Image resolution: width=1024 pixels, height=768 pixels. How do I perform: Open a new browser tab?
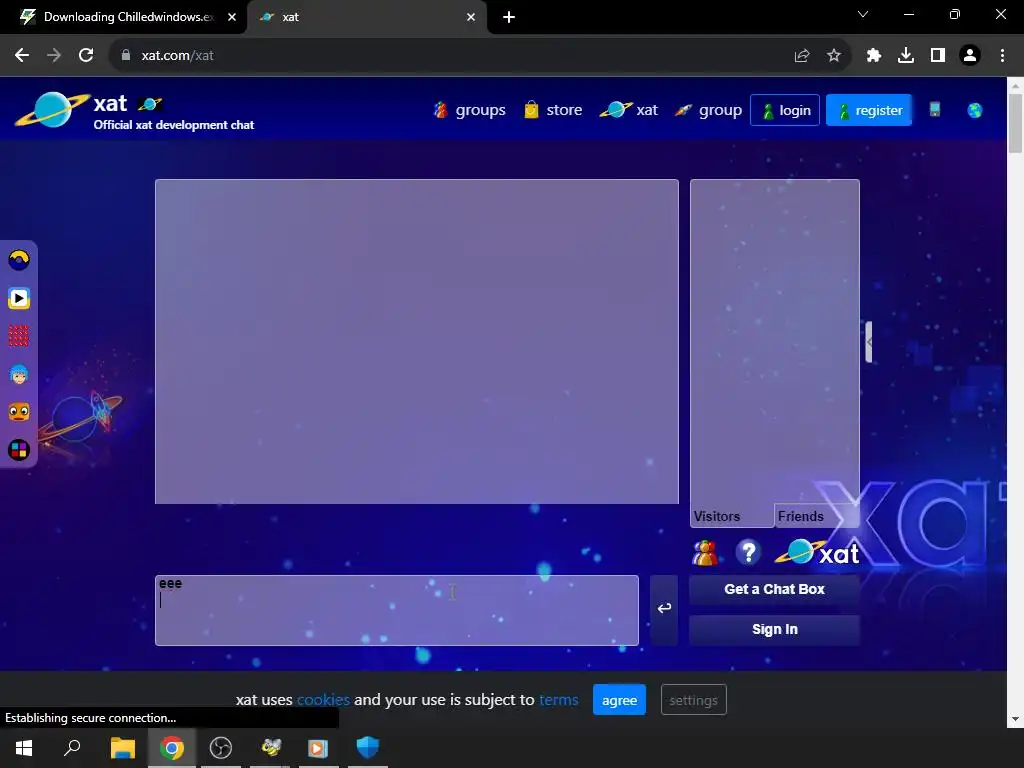[x=509, y=17]
